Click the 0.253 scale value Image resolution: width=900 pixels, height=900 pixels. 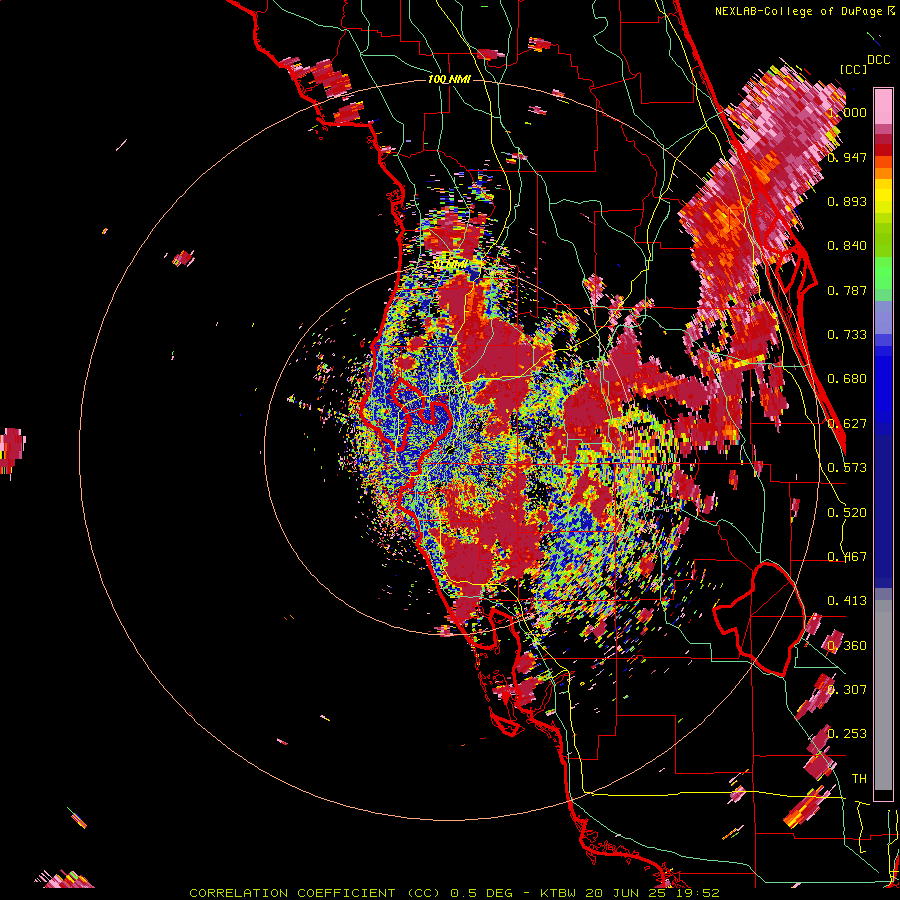847,734
